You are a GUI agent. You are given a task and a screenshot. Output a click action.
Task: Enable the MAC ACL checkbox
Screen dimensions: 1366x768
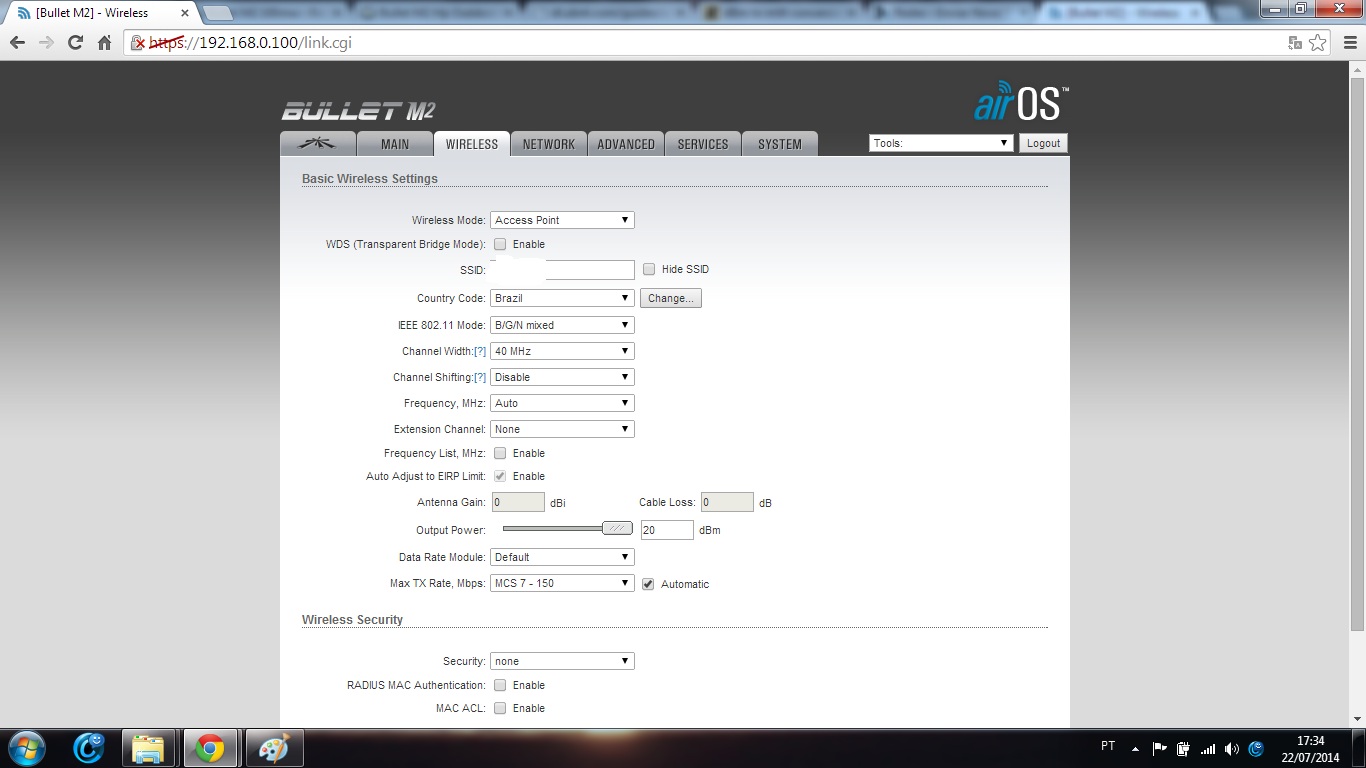tap(500, 708)
